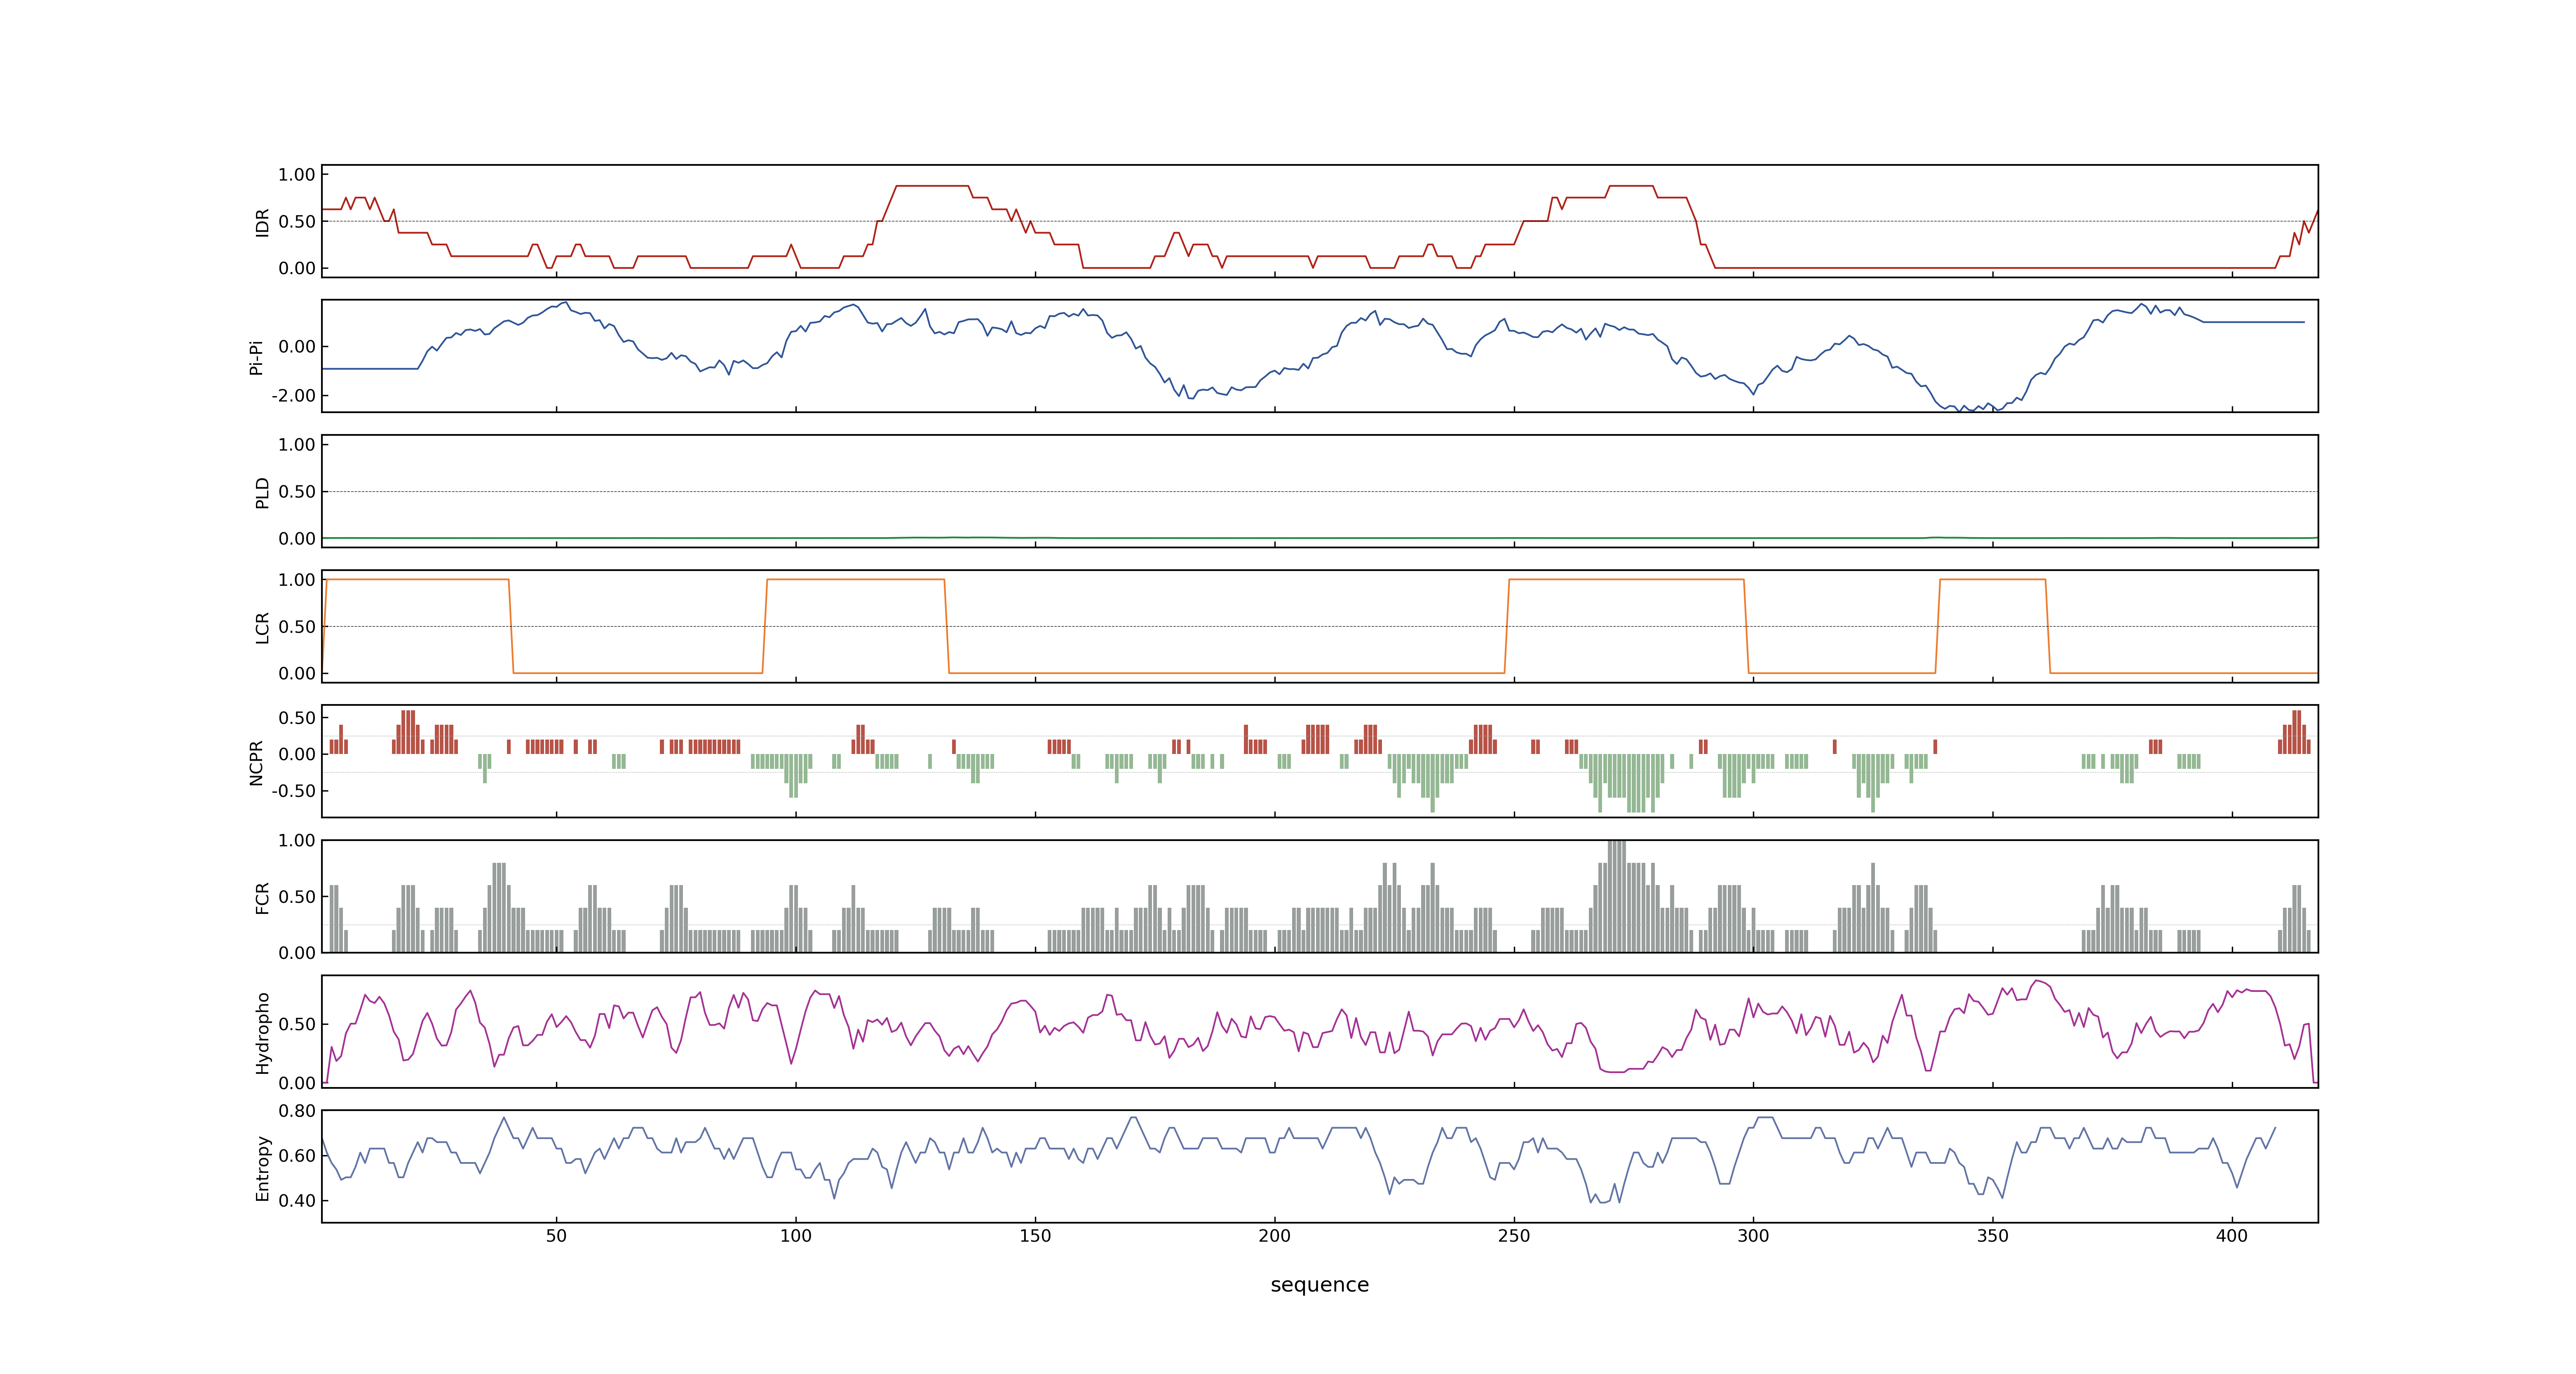Click x-axis tick label 400
Screen dimensions: 2576x1374
point(2232,1236)
